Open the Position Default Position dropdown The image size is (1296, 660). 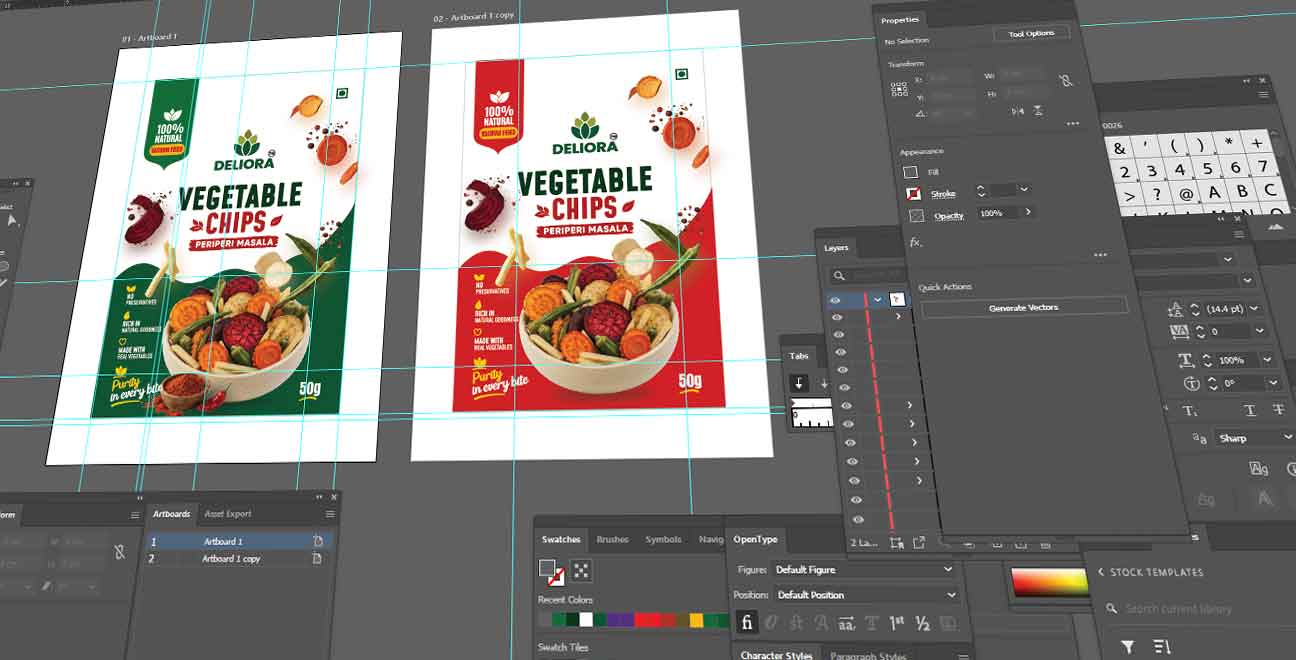pyautogui.click(x=866, y=594)
